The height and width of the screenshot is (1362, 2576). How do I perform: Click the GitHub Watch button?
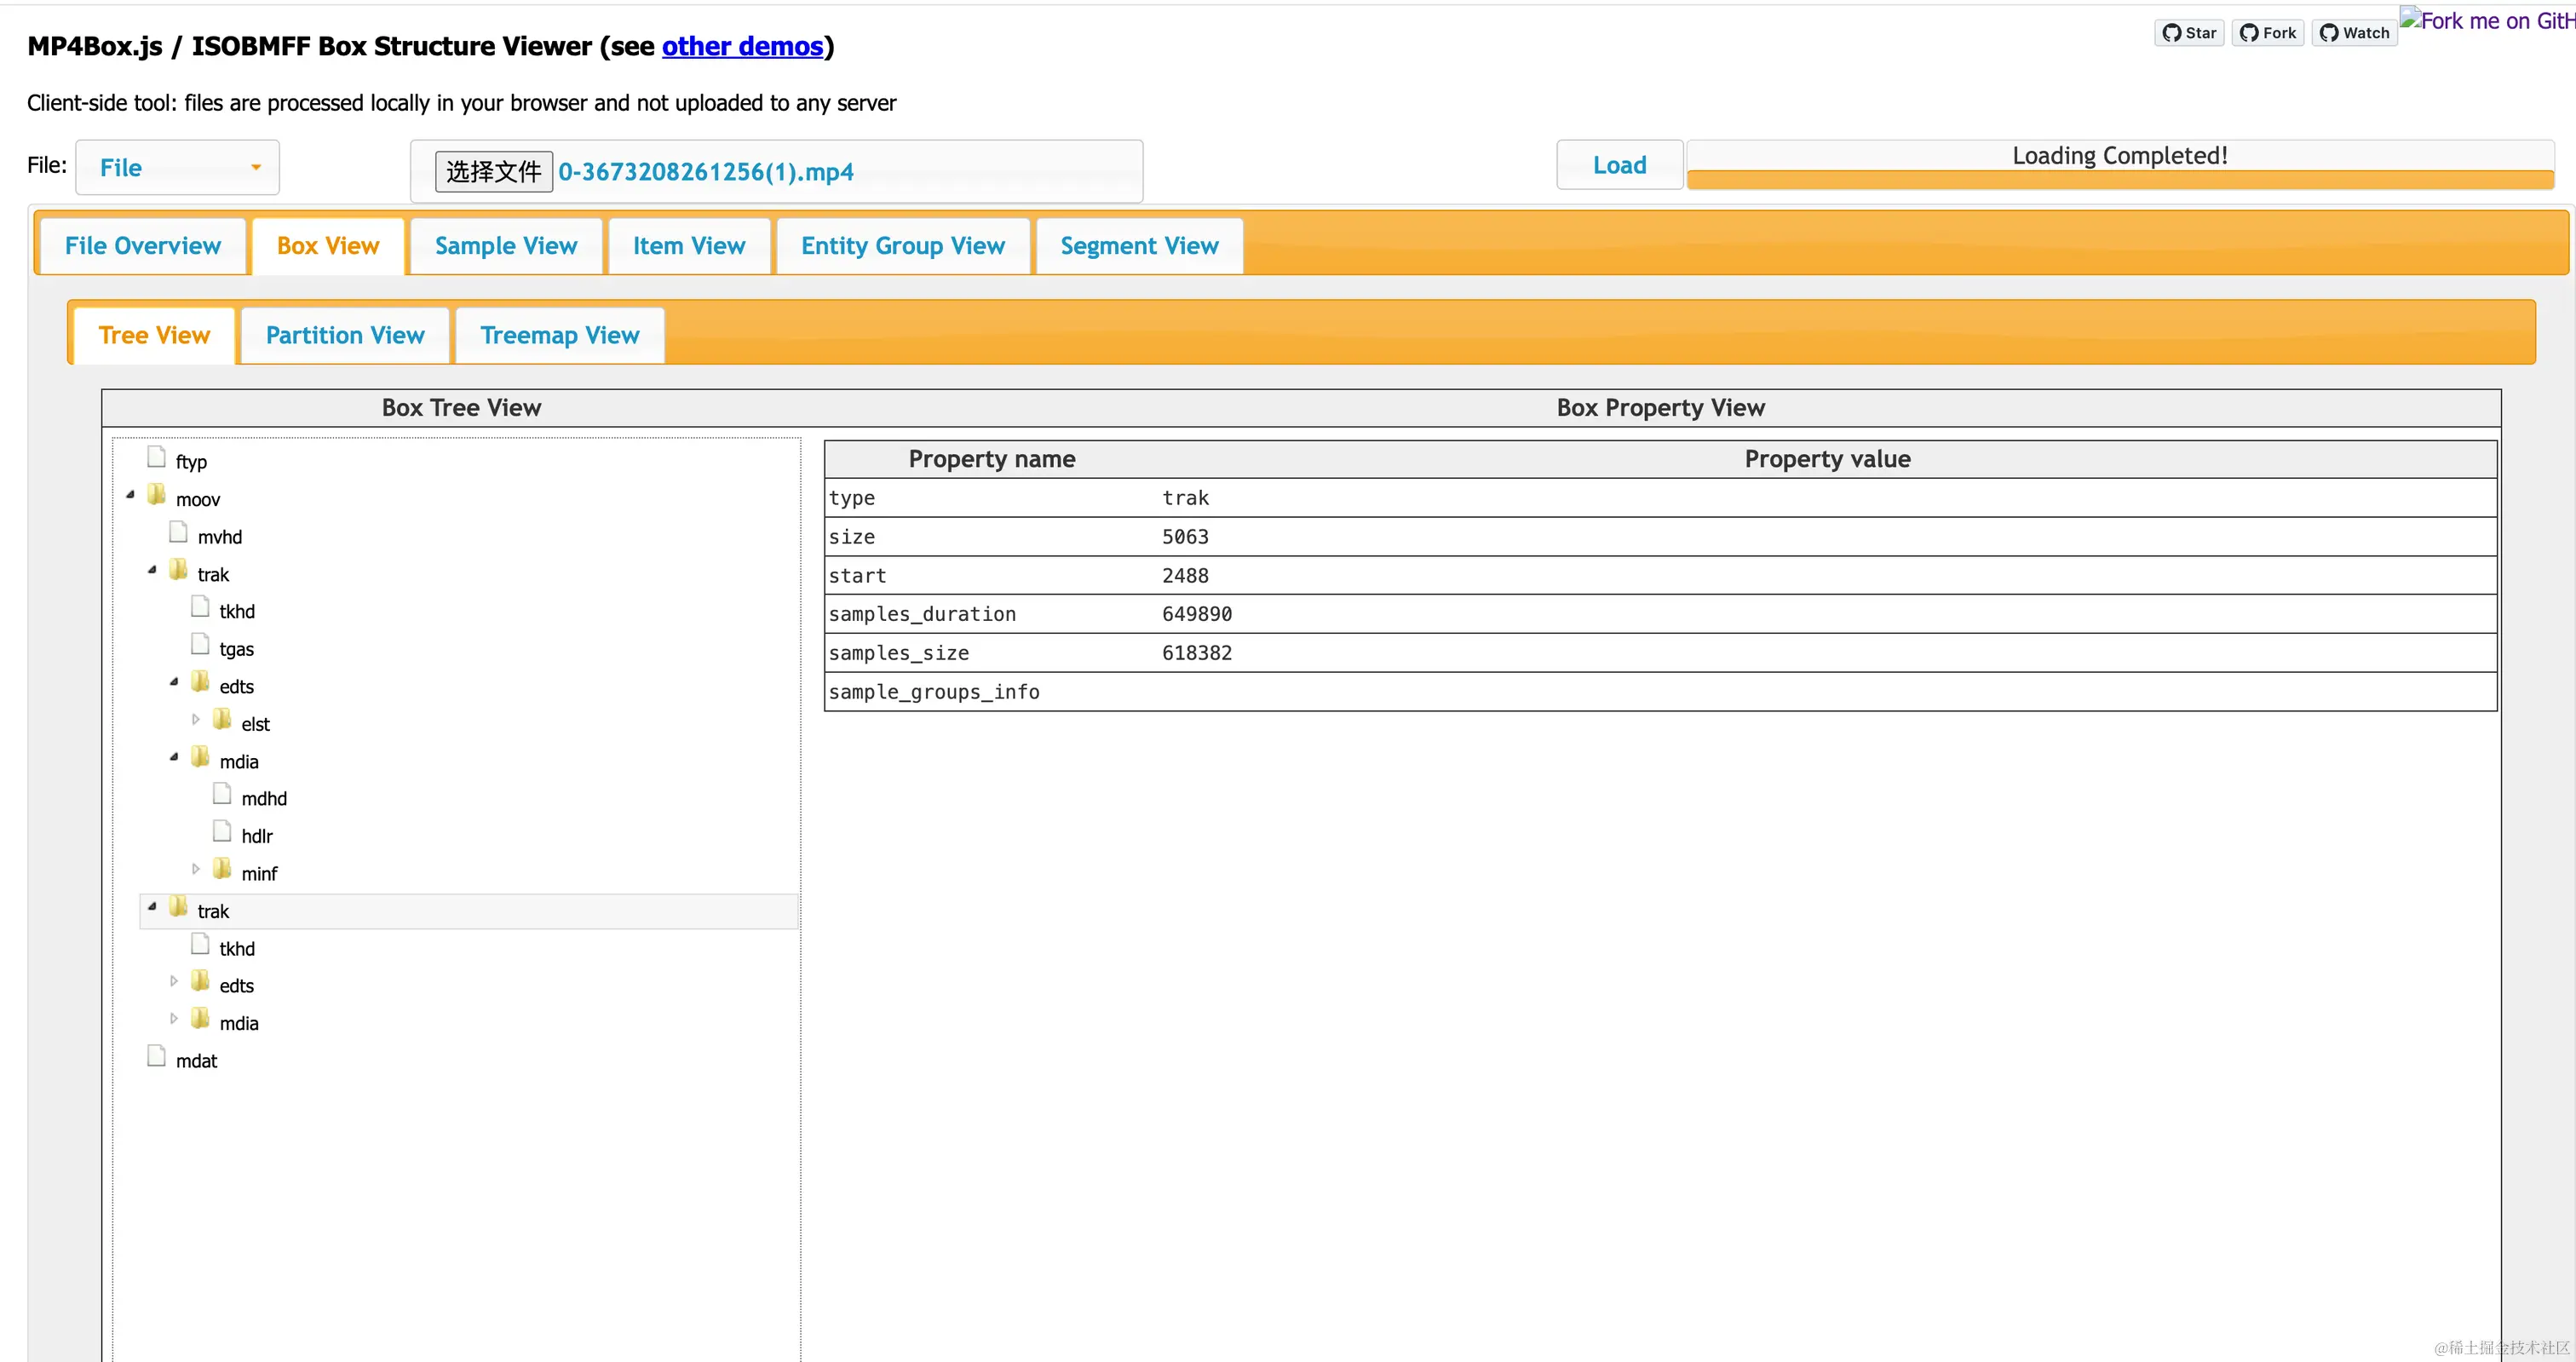coord(2354,33)
